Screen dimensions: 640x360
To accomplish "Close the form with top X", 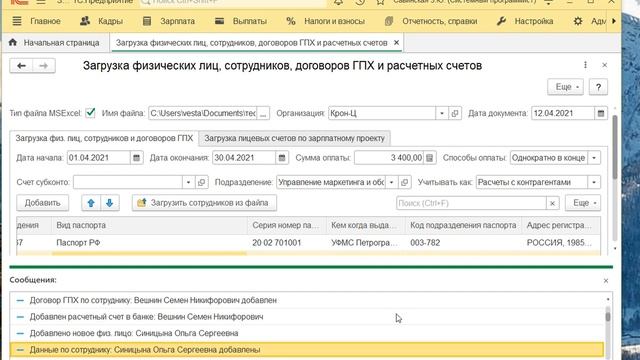I will pyautogui.click(x=604, y=65).
